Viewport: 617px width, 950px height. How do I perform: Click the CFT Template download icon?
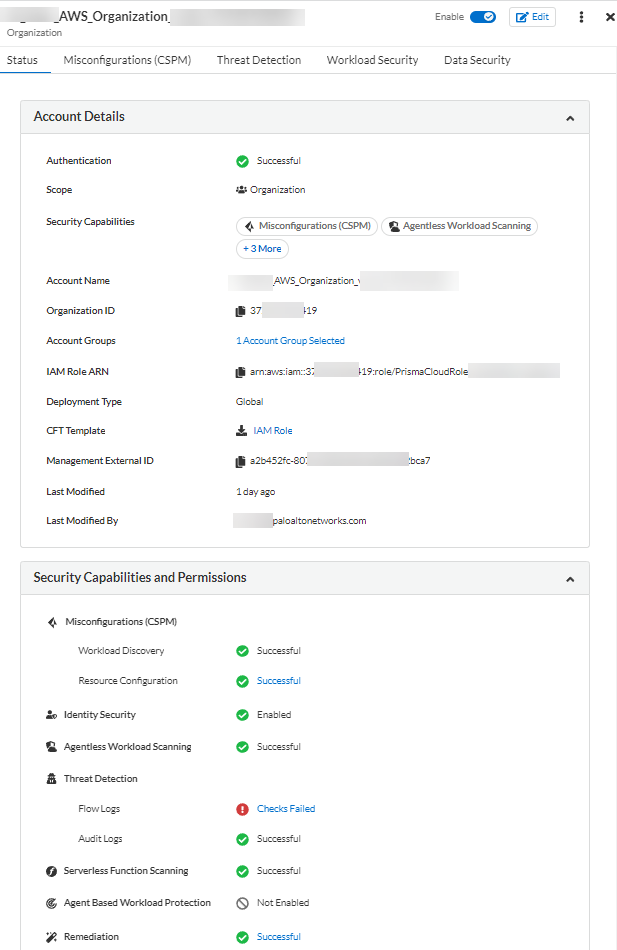pos(241,431)
